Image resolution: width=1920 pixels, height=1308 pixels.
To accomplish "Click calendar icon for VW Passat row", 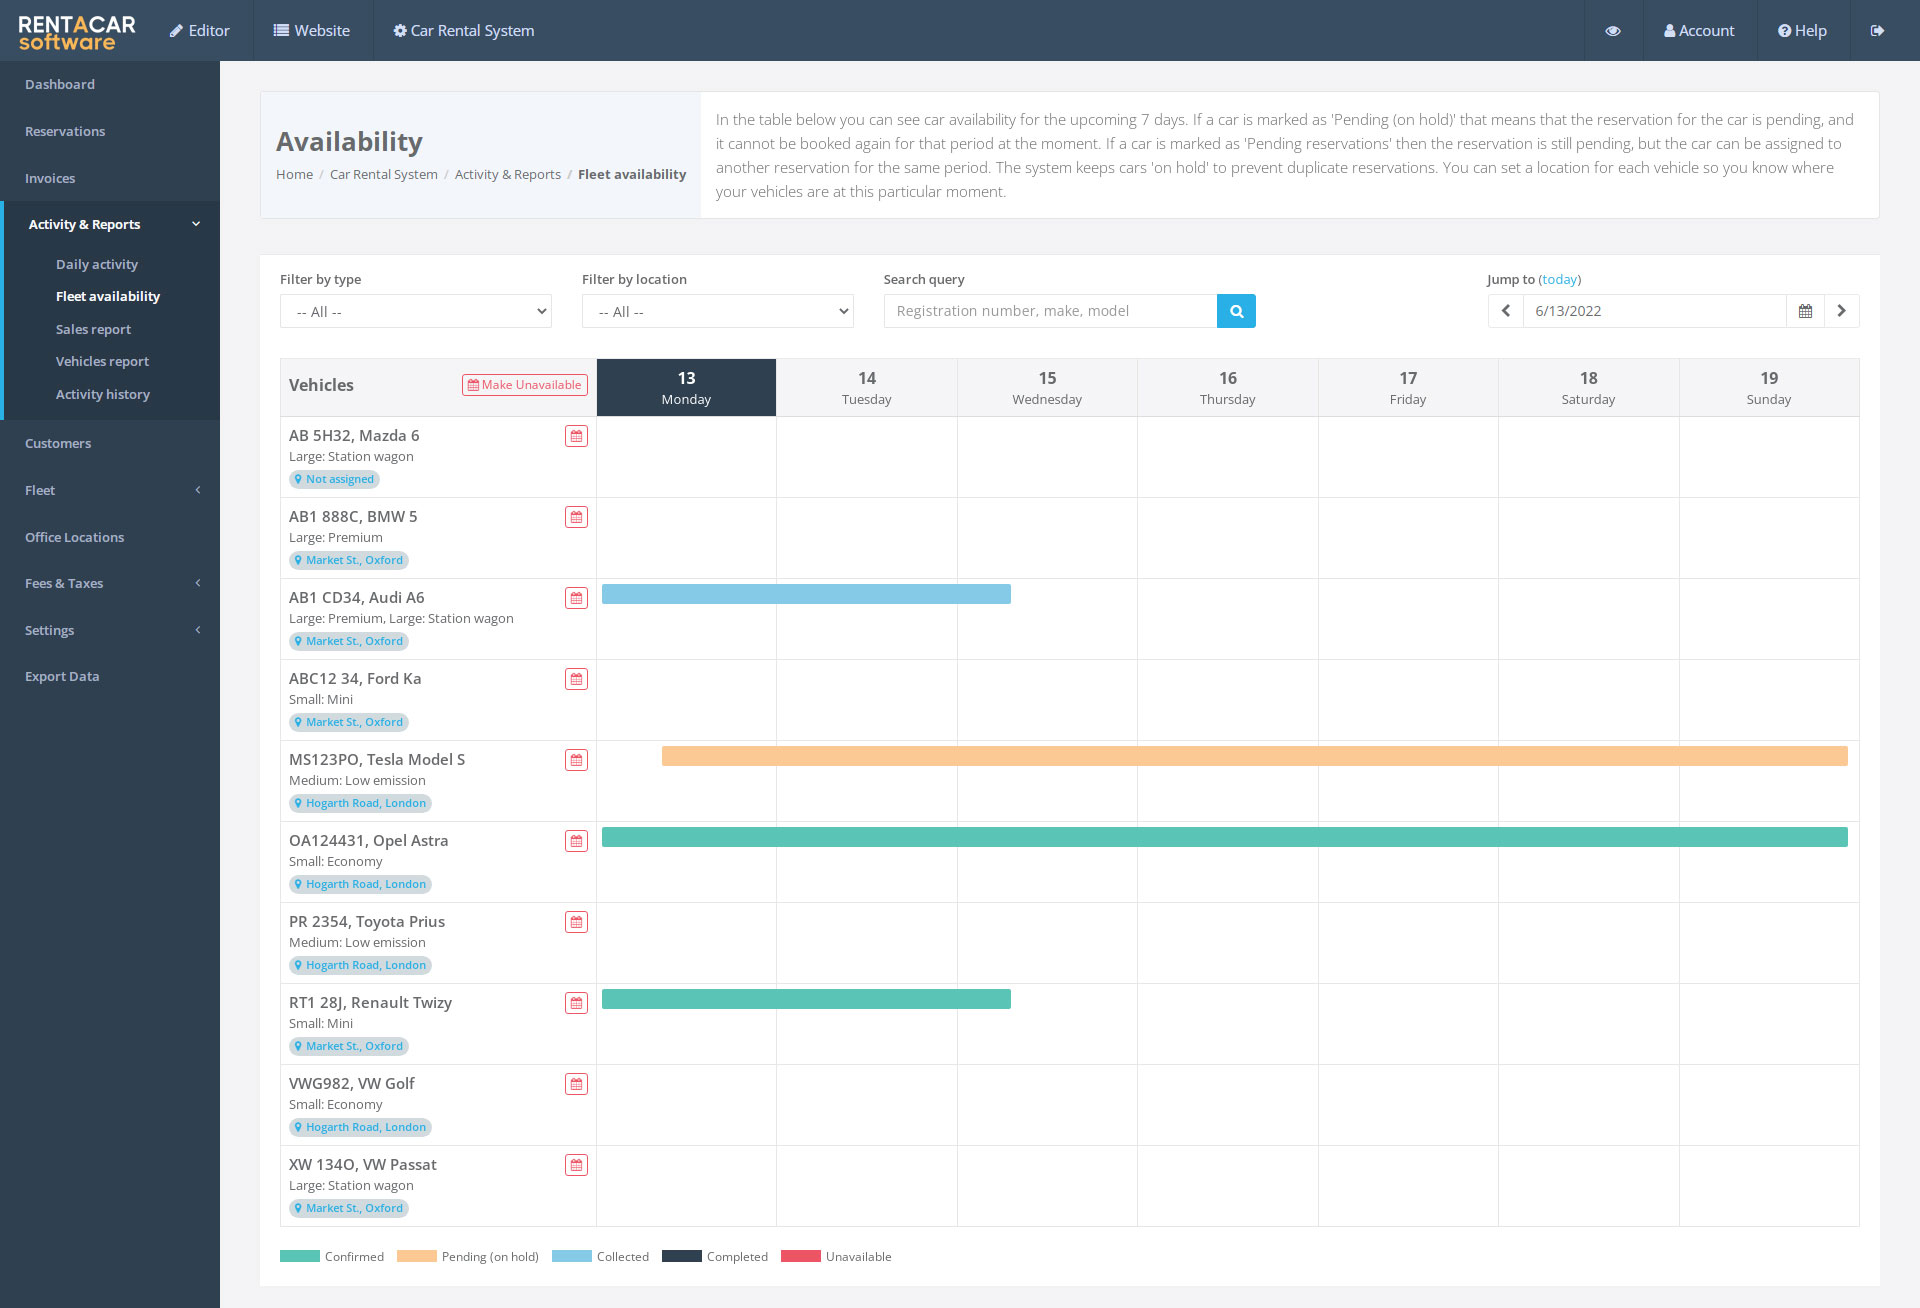I will point(576,1165).
